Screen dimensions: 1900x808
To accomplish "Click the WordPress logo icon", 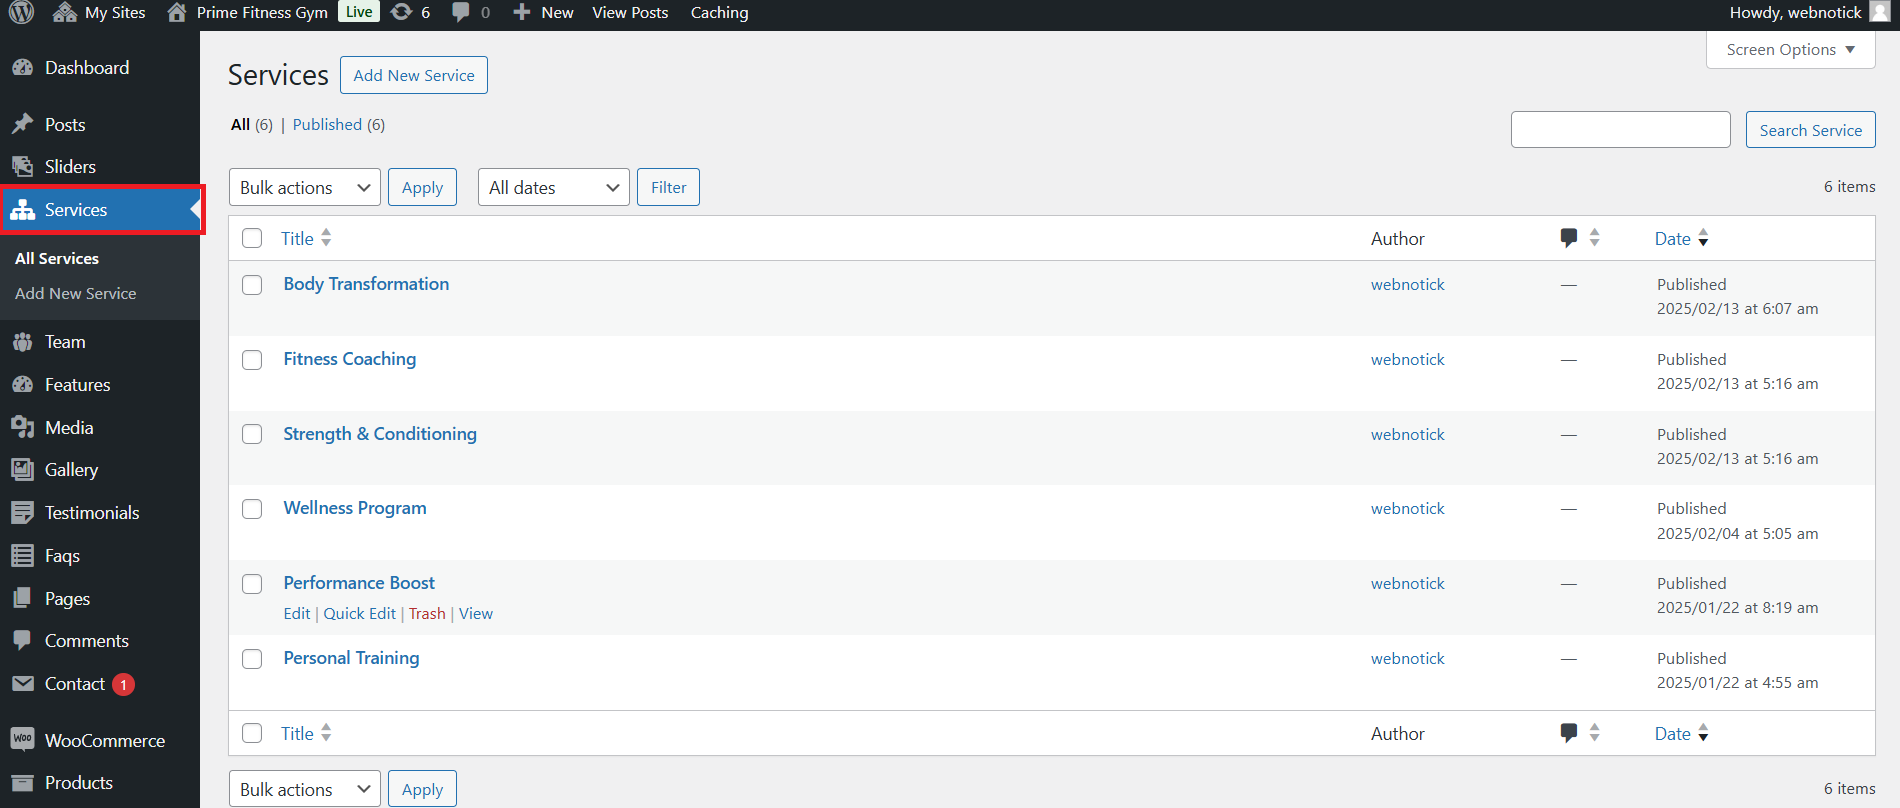I will [21, 13].
